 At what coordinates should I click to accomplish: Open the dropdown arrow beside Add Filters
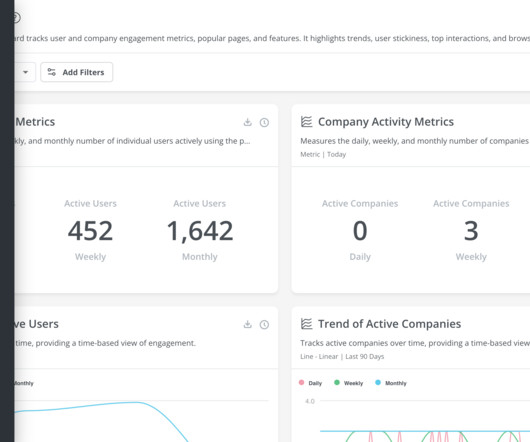click(x=25, y=72)
